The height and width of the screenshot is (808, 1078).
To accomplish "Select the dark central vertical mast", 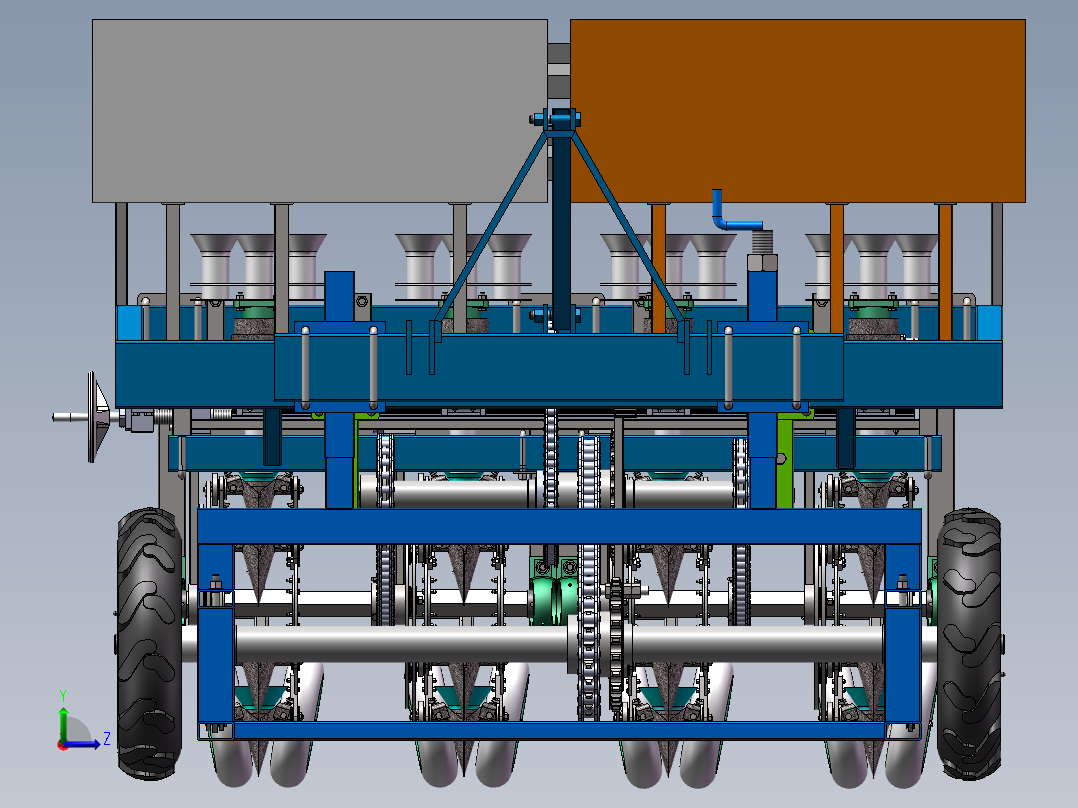I will pos(562,230).
